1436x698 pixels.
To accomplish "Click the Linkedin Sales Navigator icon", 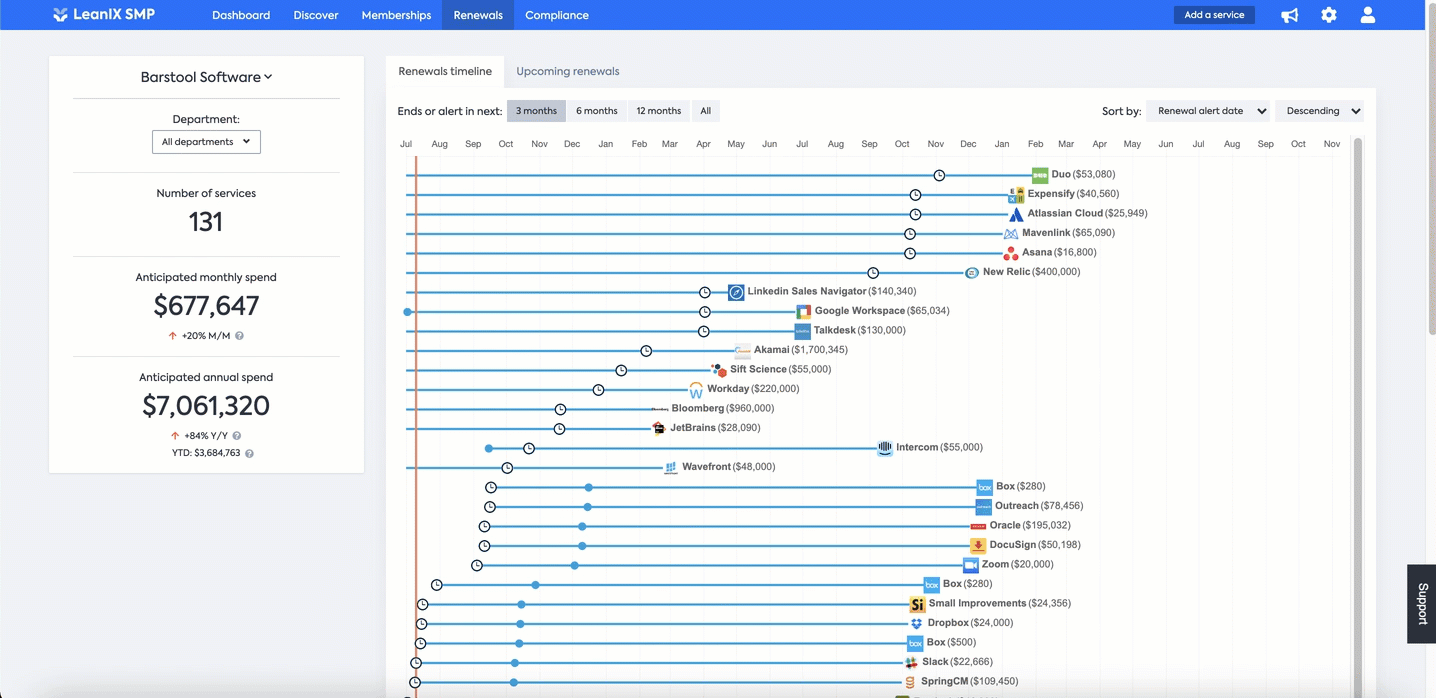I will point(736,292).
